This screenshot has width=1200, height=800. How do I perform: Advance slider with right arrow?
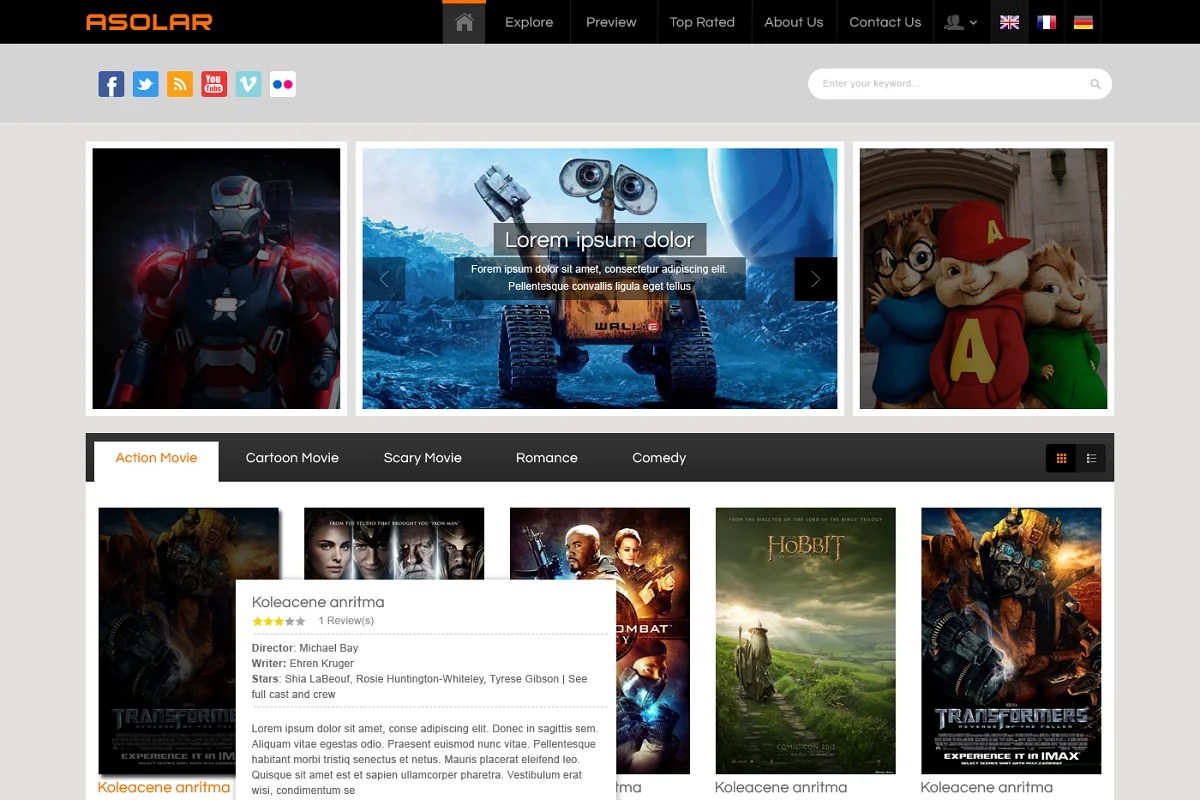(815, 279)
